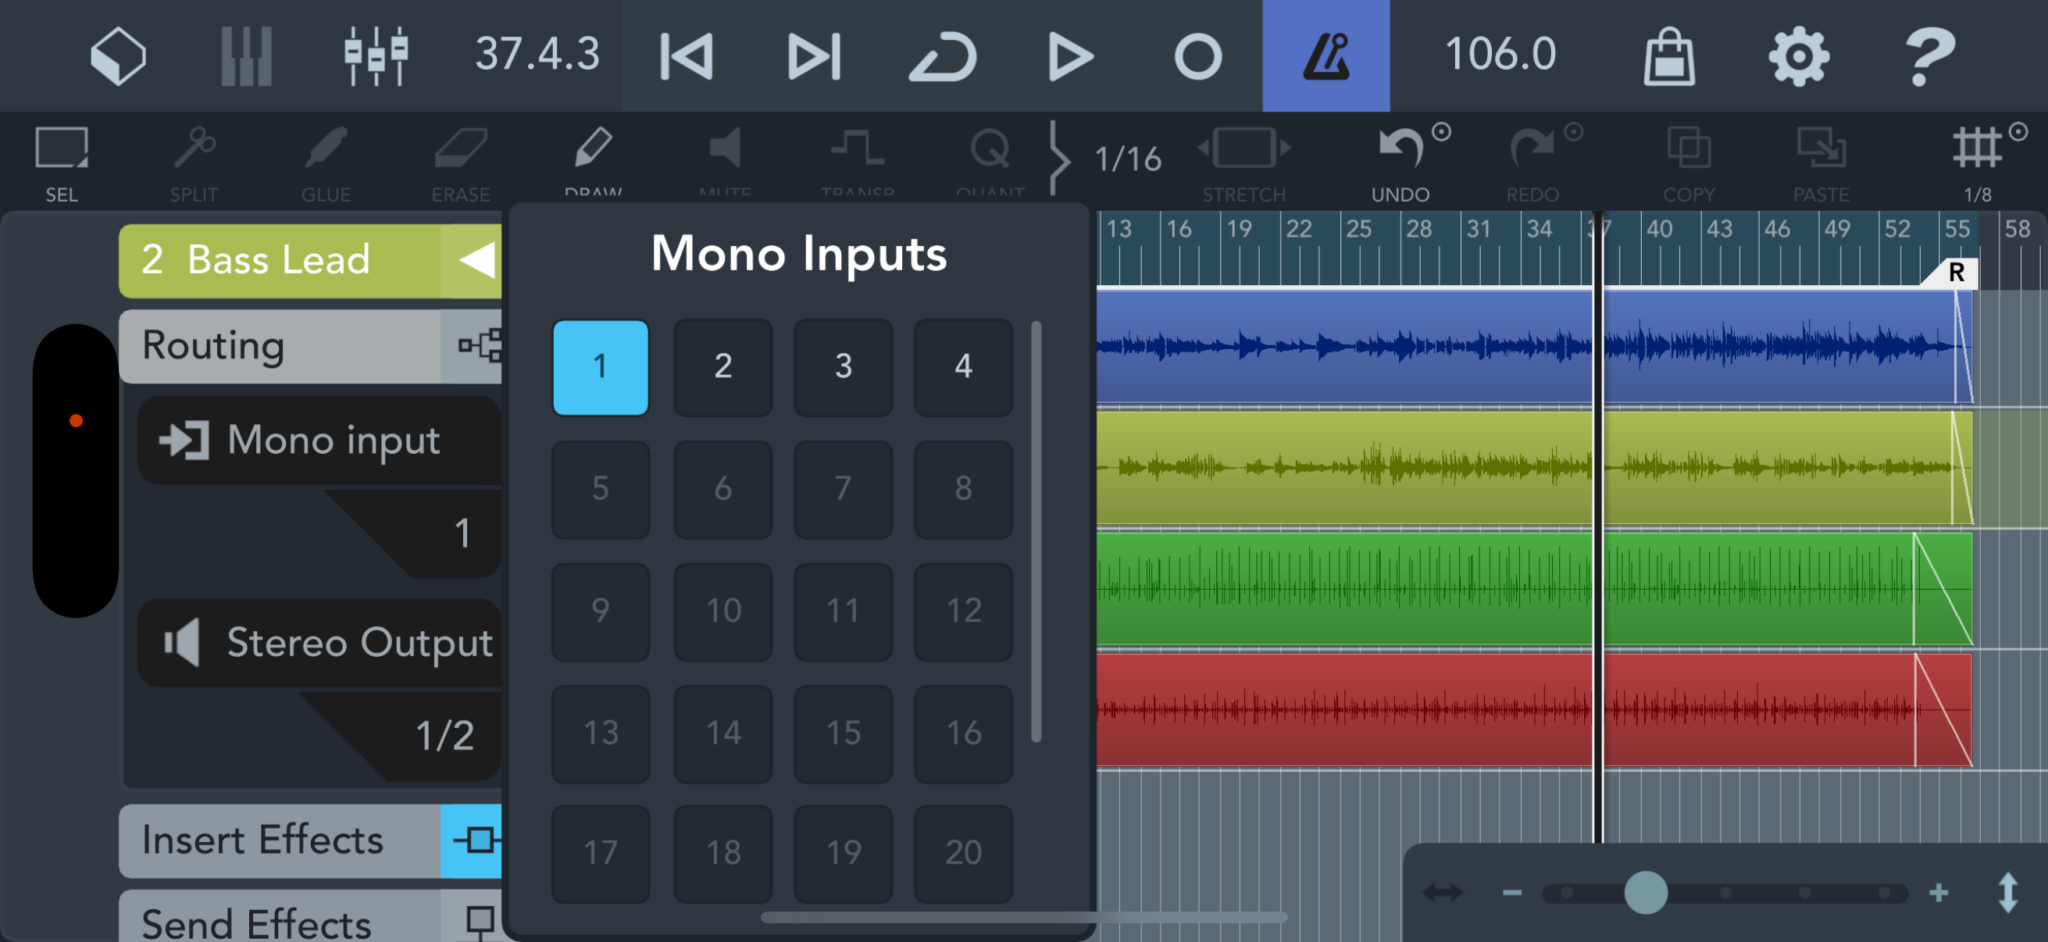Redo the last undone action

[1532, 164]
